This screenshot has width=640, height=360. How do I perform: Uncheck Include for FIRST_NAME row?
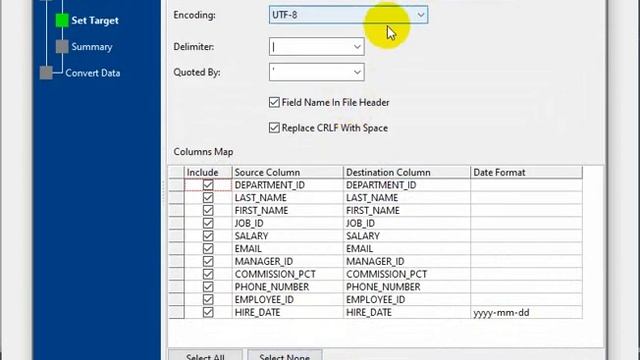coord(208,210)
